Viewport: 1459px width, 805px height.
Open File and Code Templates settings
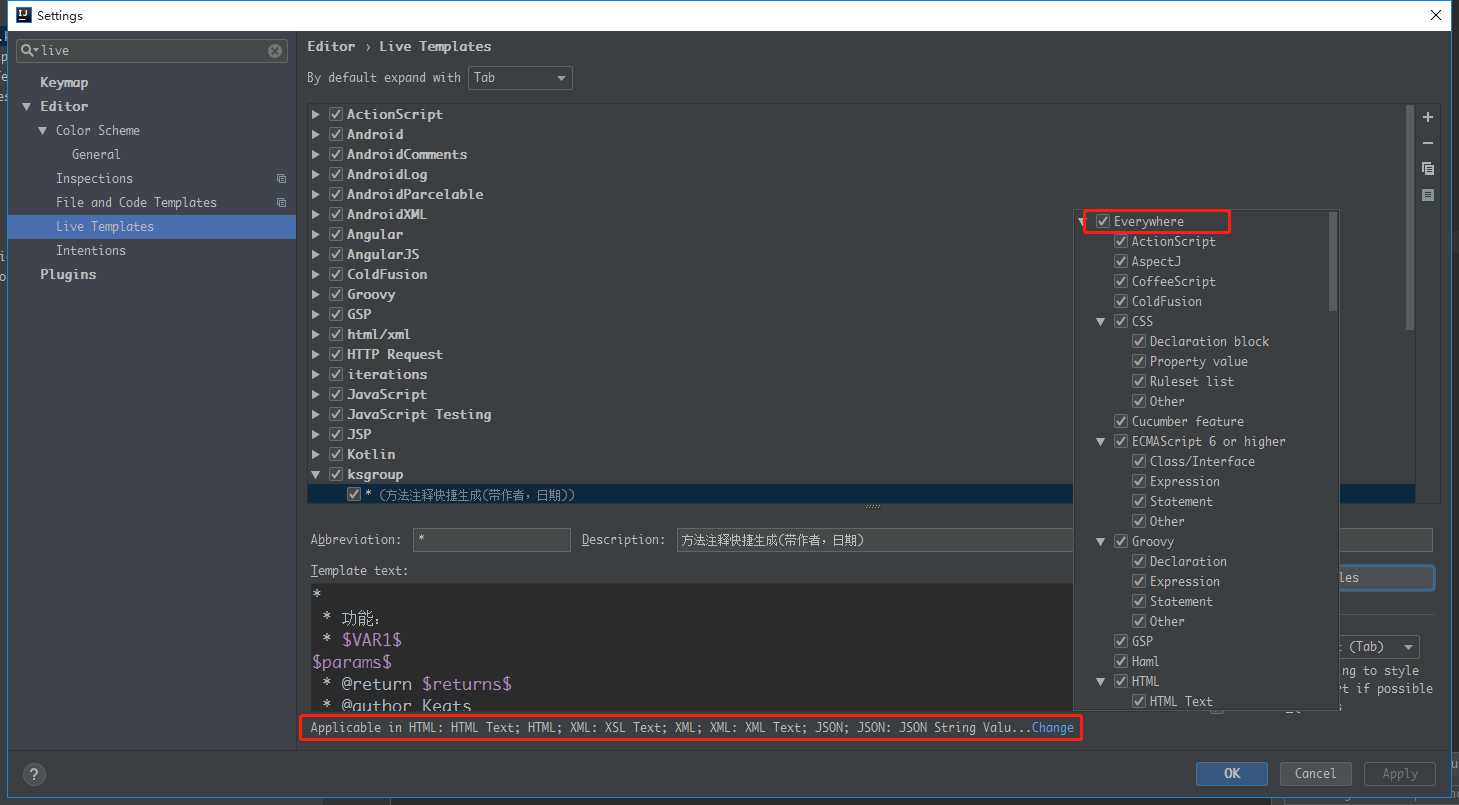[136, 202]
